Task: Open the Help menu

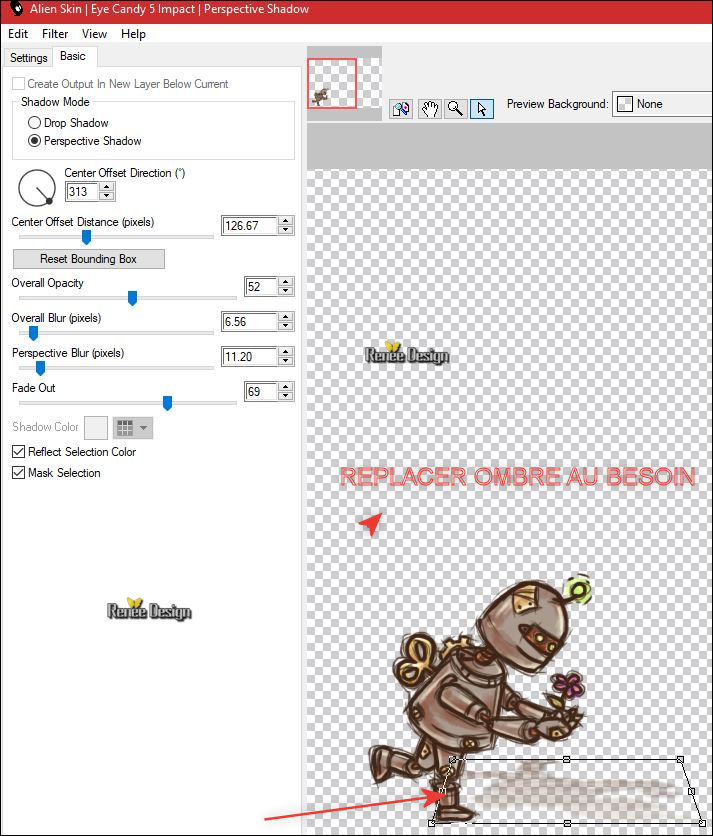Action: [133, 34]
